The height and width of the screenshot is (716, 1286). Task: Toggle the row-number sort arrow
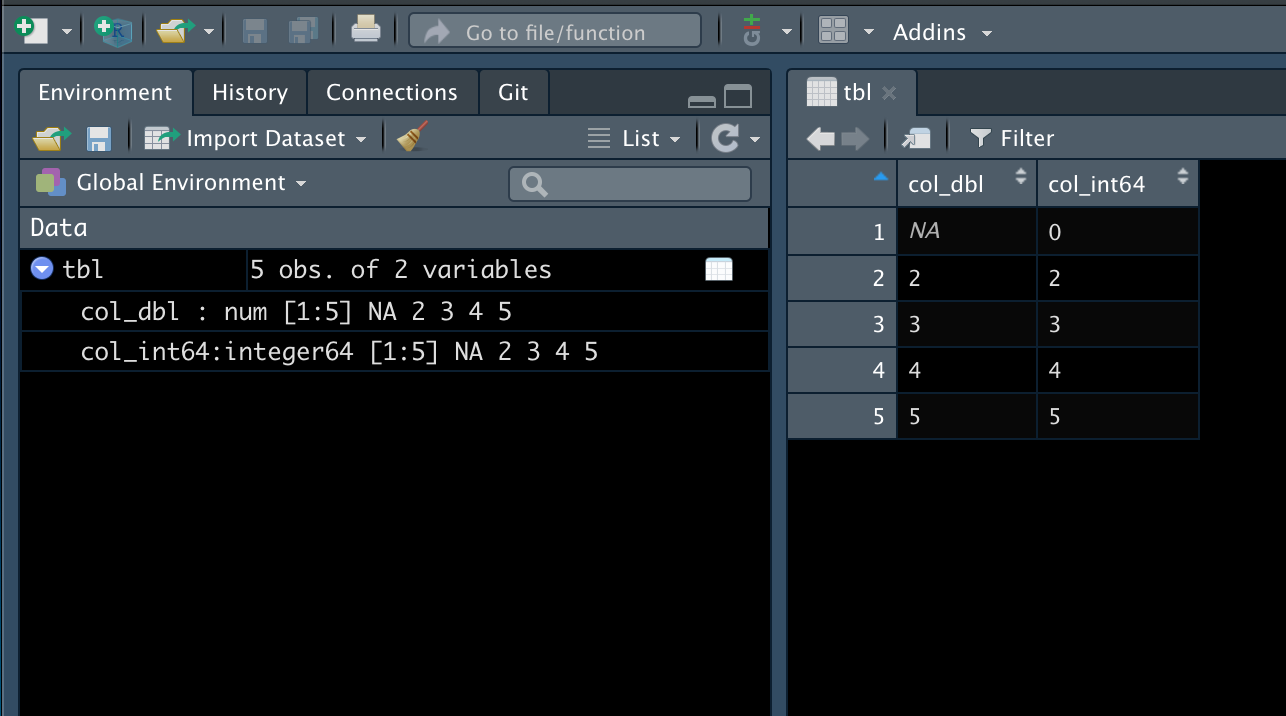[x=879, y=176]
